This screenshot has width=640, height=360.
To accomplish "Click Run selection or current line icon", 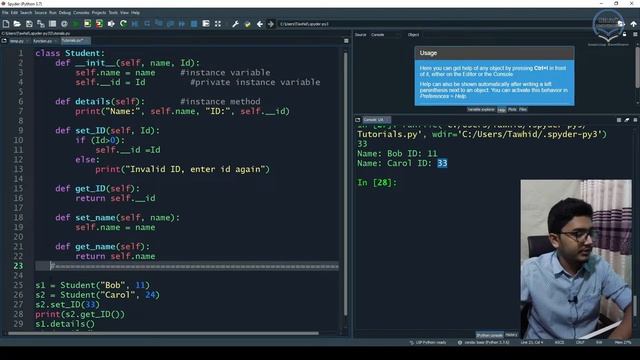I will [x=111, y=24].
